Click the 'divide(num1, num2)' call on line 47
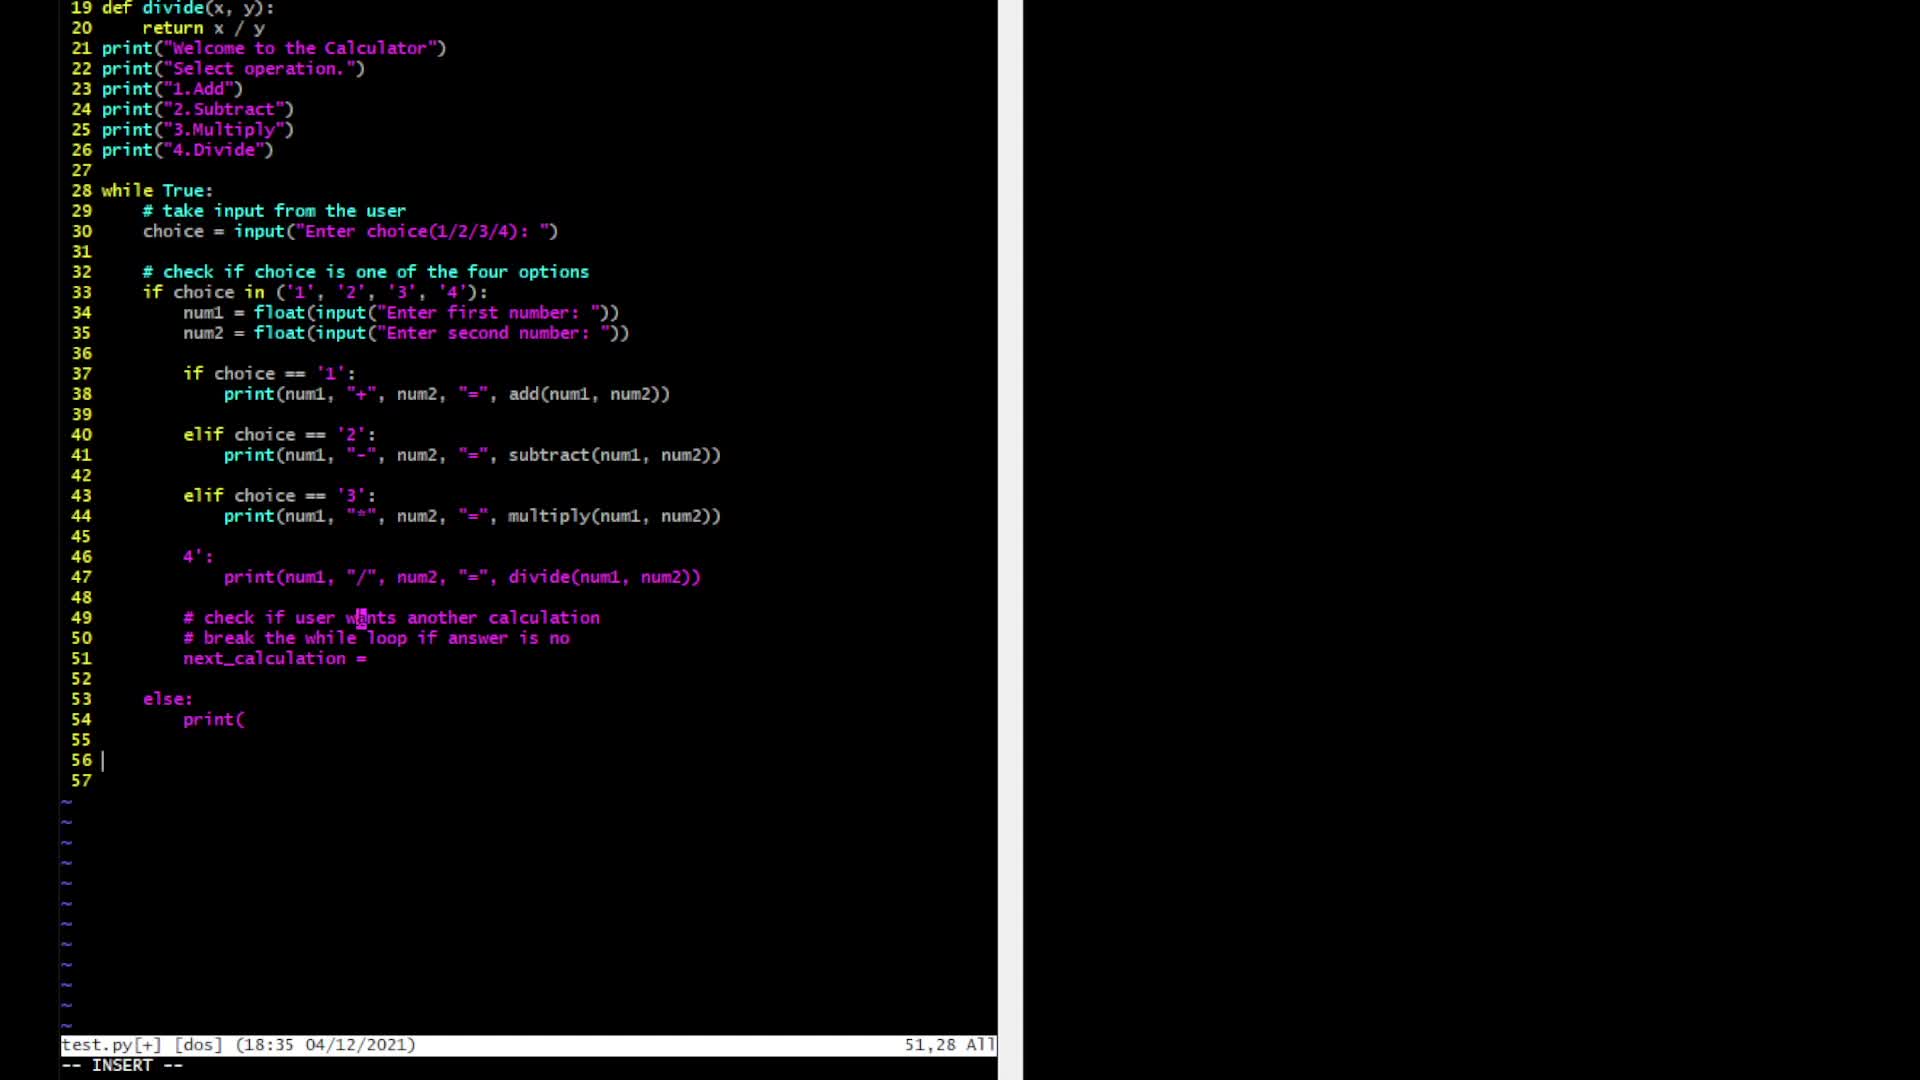The image size is (1920, 1080). (602, 577)
